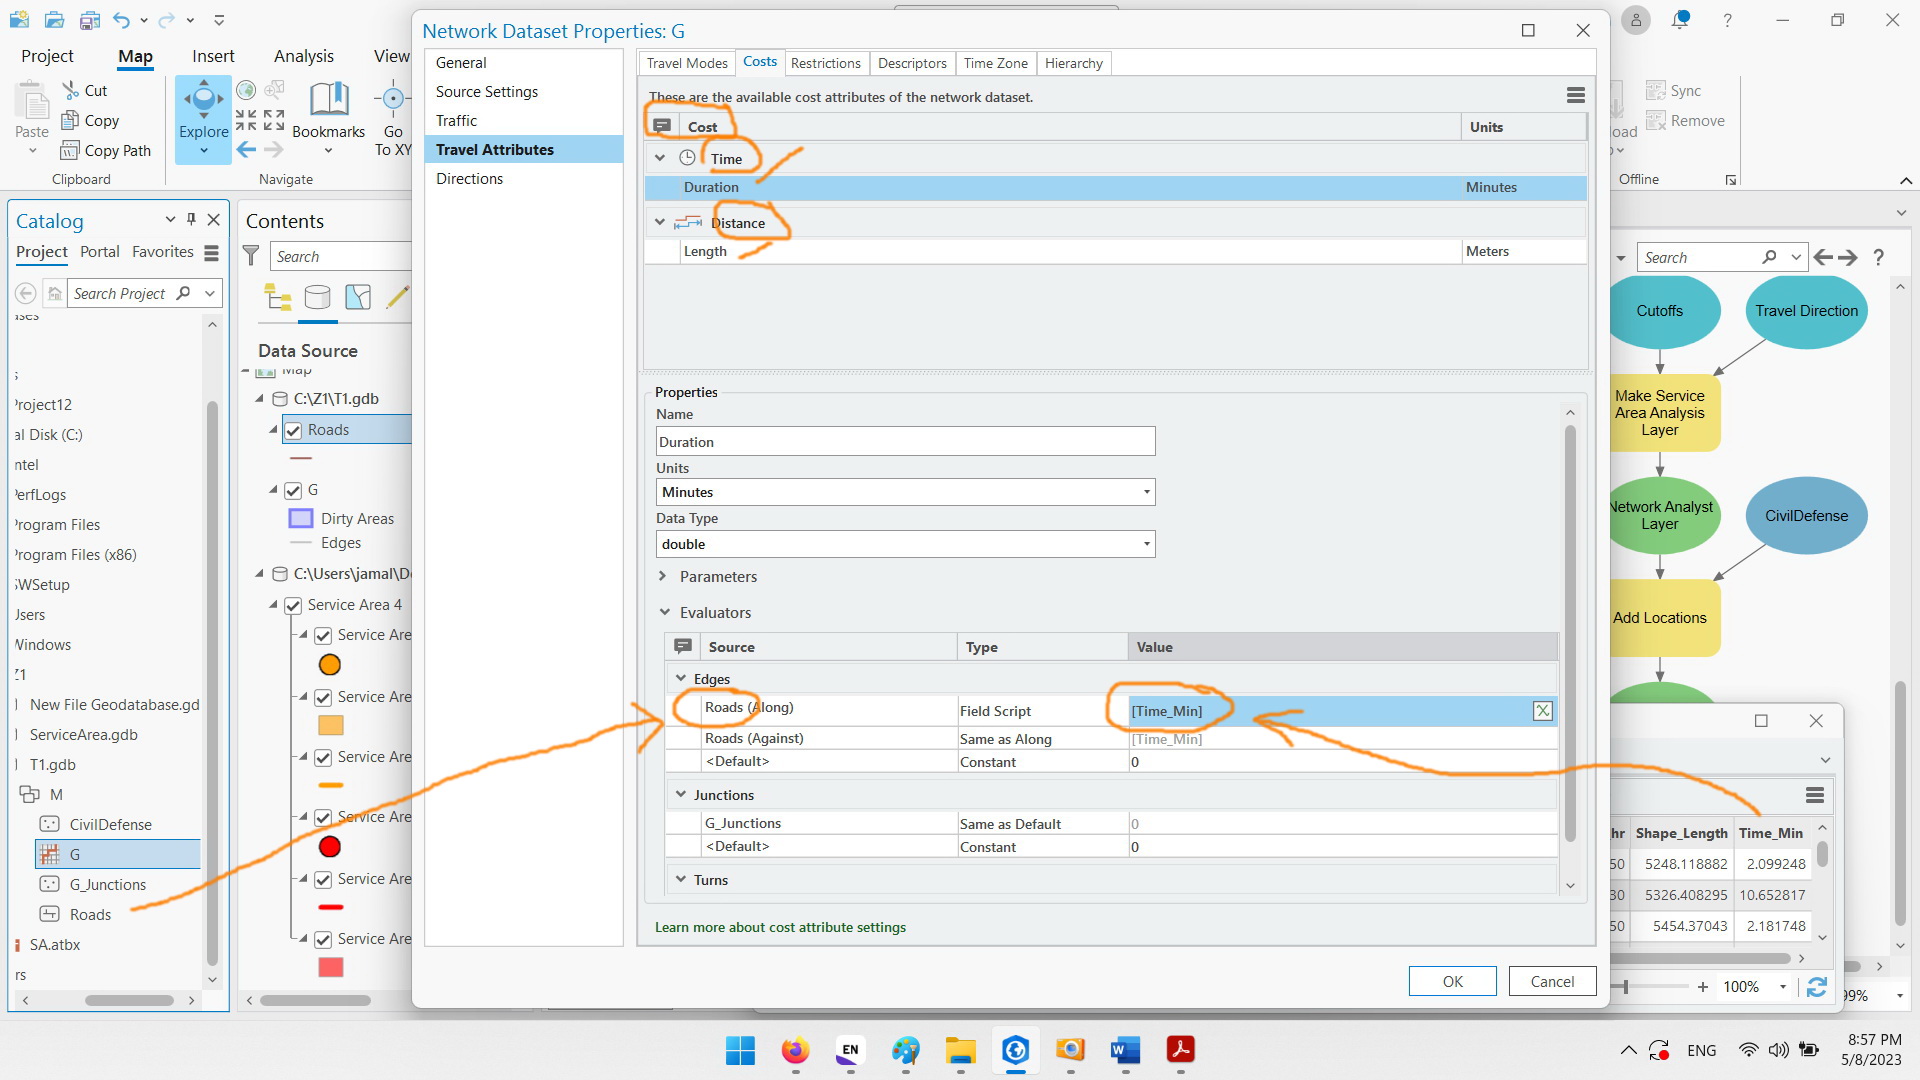Click the Help question mark in search pane

coord(1879,258)
